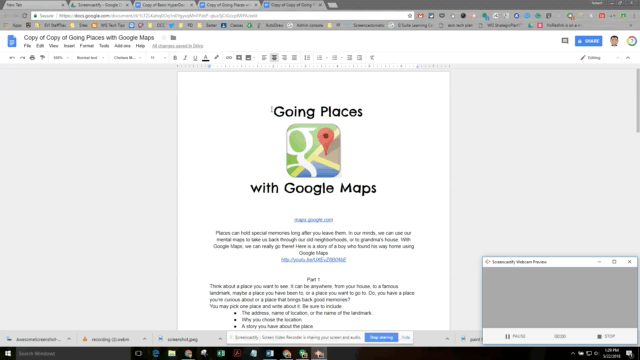Add a comment from toolbar
The width and height of the screenshot is (640, 360).
click(x=239, y=58)
